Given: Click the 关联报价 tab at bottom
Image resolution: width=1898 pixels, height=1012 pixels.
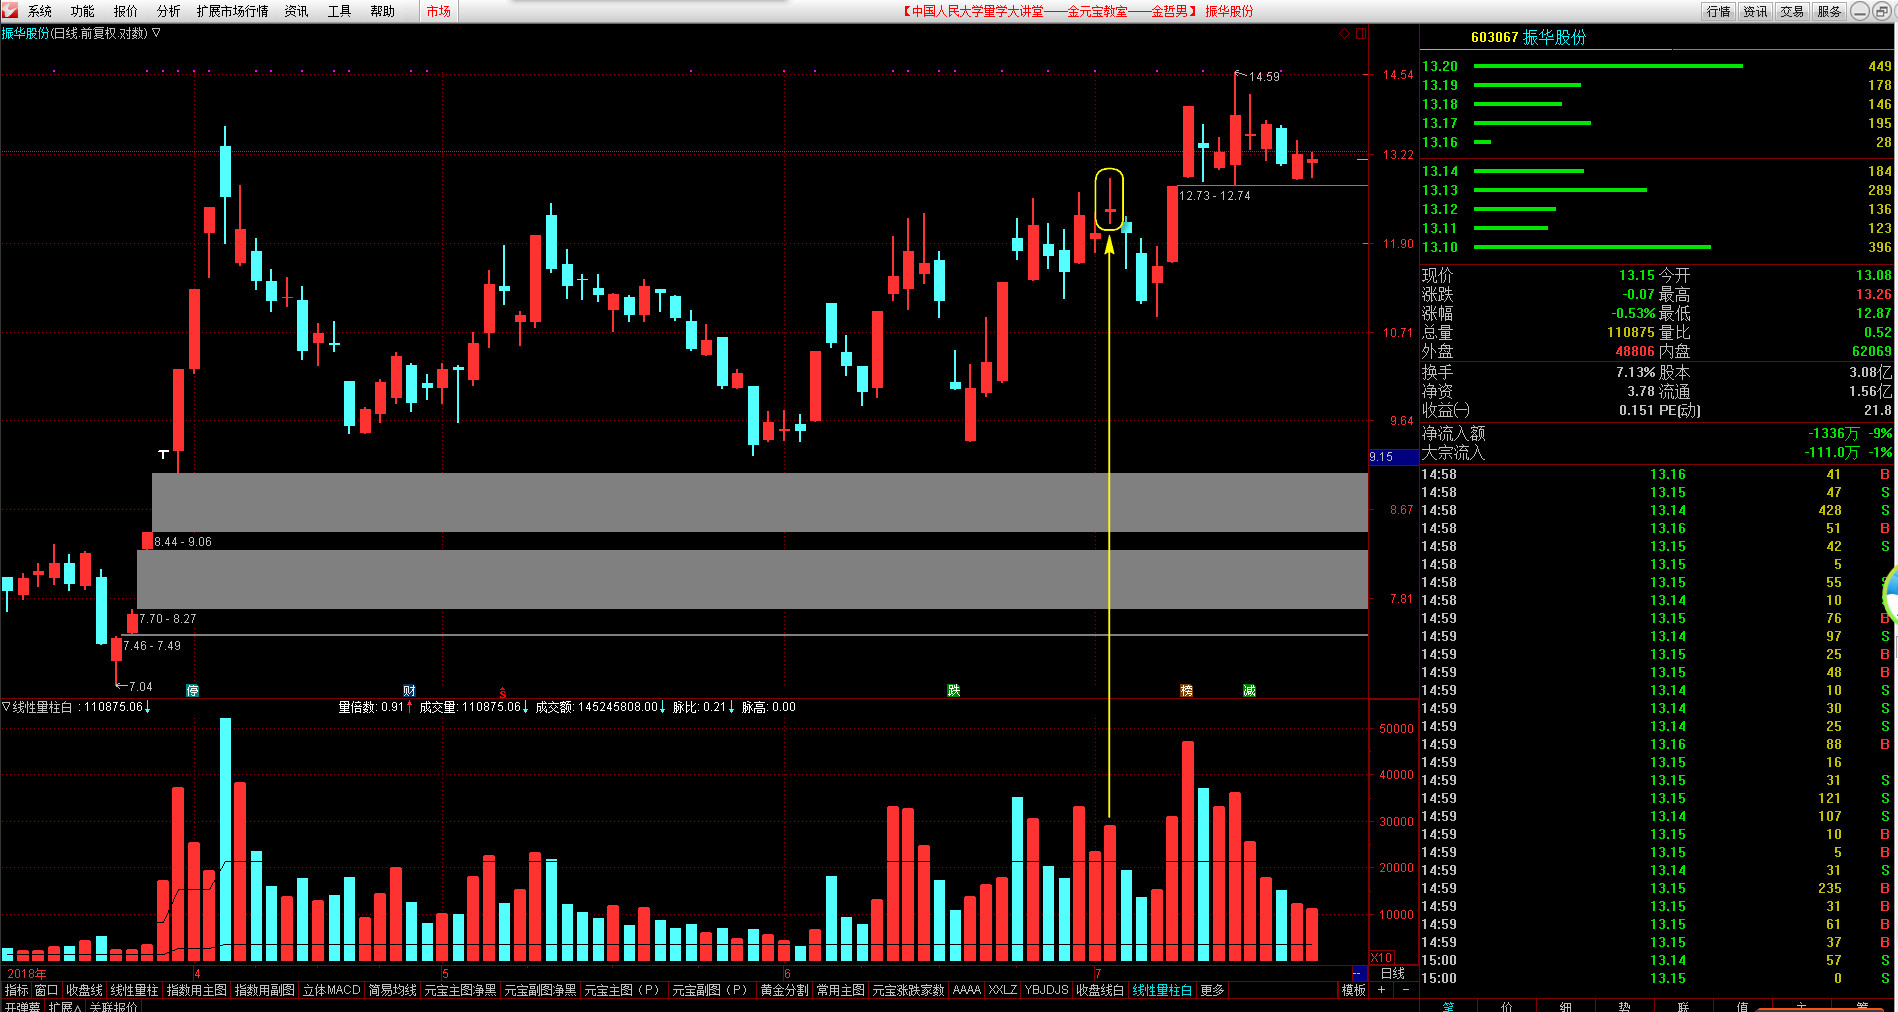Looking at the screenshot, I should (113, 1006).
